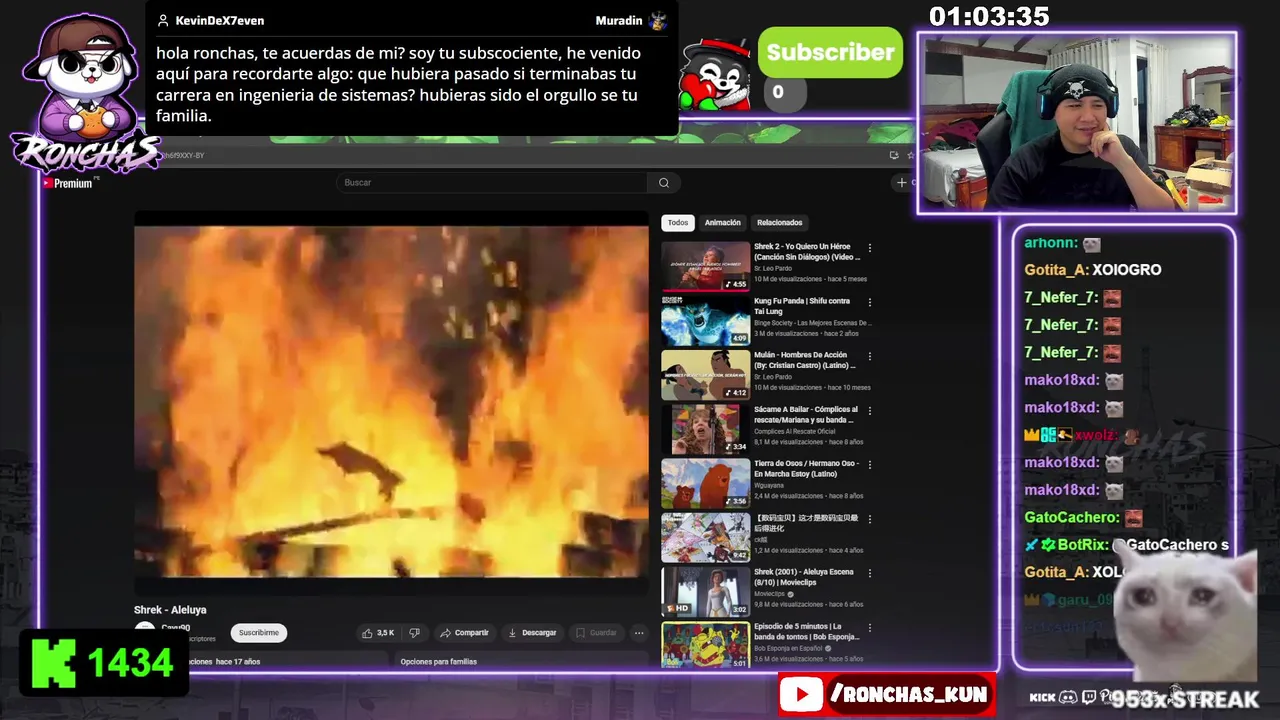Select the Relacionados filter chip
This screenshot has width=1280, height=720.
coord(779,223)
